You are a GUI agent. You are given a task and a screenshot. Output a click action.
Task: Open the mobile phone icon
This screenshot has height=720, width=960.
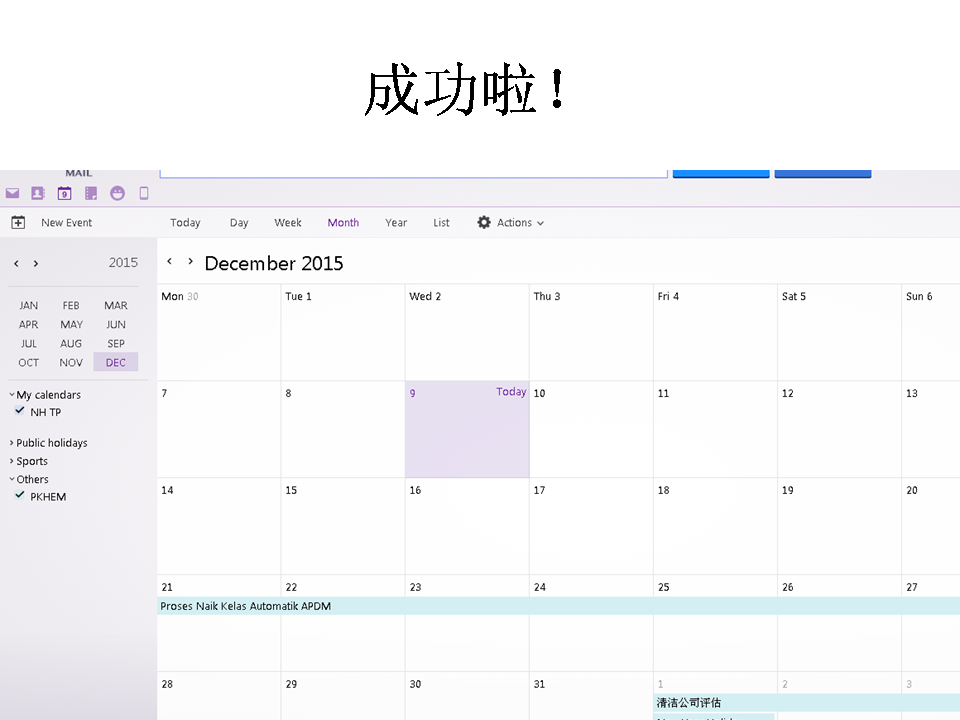point(144,193)
